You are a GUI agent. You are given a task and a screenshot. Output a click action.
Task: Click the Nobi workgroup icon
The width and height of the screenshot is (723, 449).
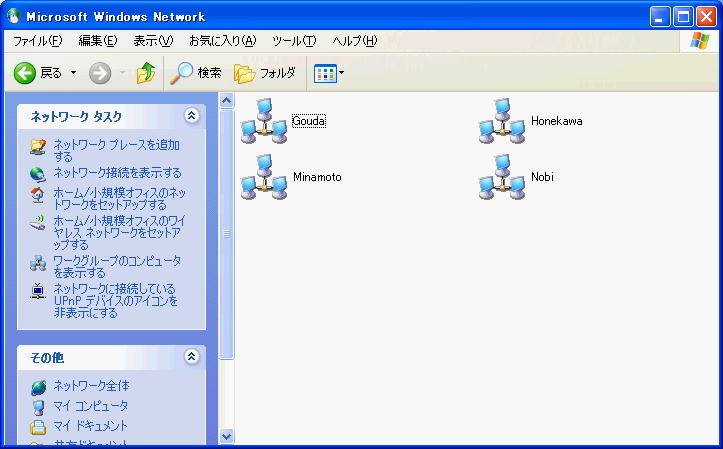502,177
